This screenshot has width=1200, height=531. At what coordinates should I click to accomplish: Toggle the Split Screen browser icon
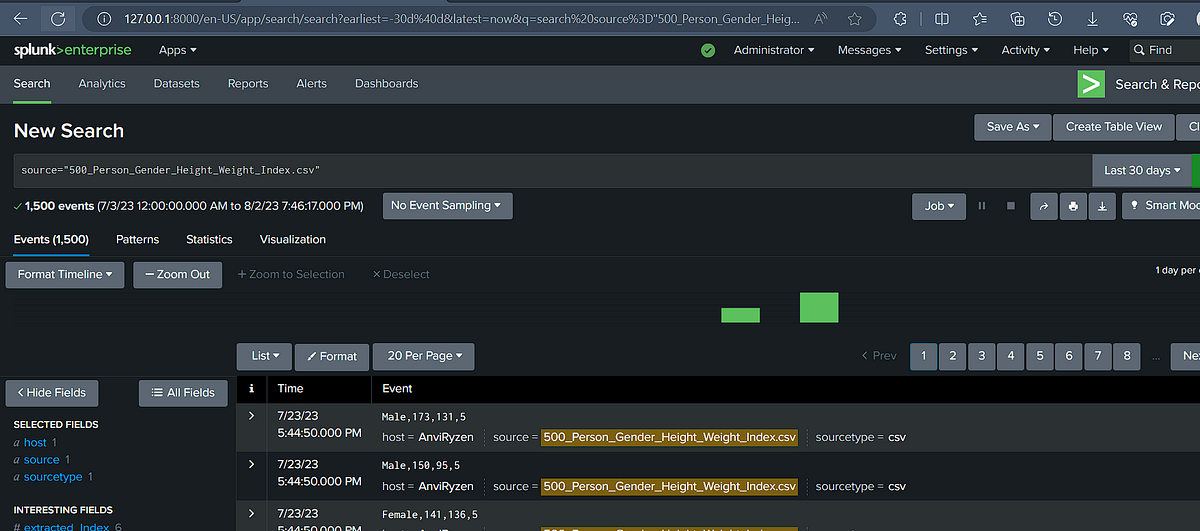(x=942, y=18)
